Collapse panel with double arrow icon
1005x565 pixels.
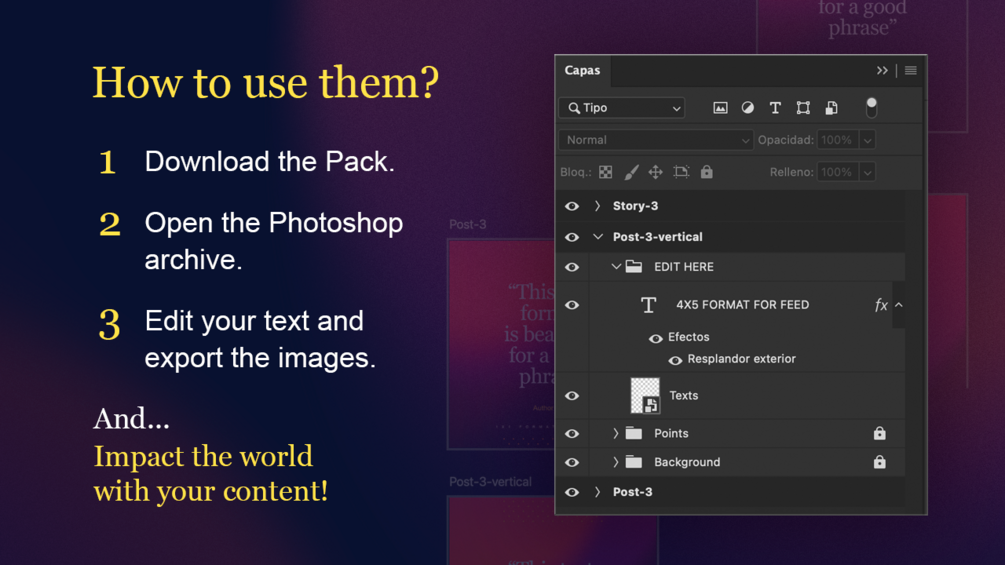click(883, 70)
